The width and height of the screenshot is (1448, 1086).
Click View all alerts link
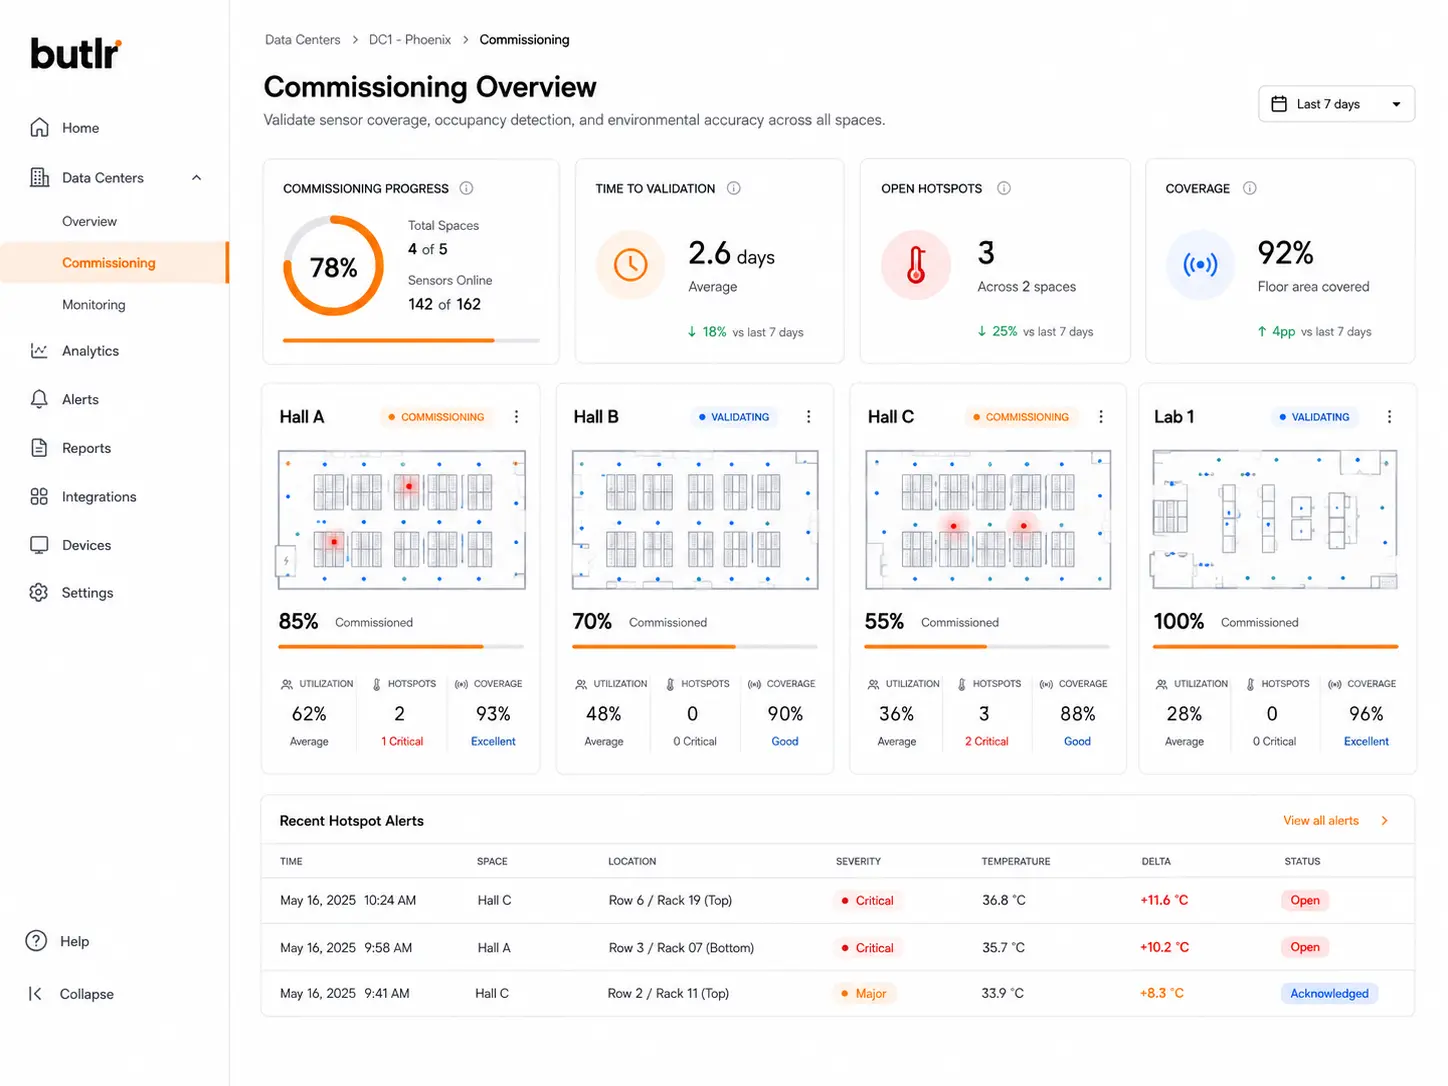click(x=1321, y=821)
